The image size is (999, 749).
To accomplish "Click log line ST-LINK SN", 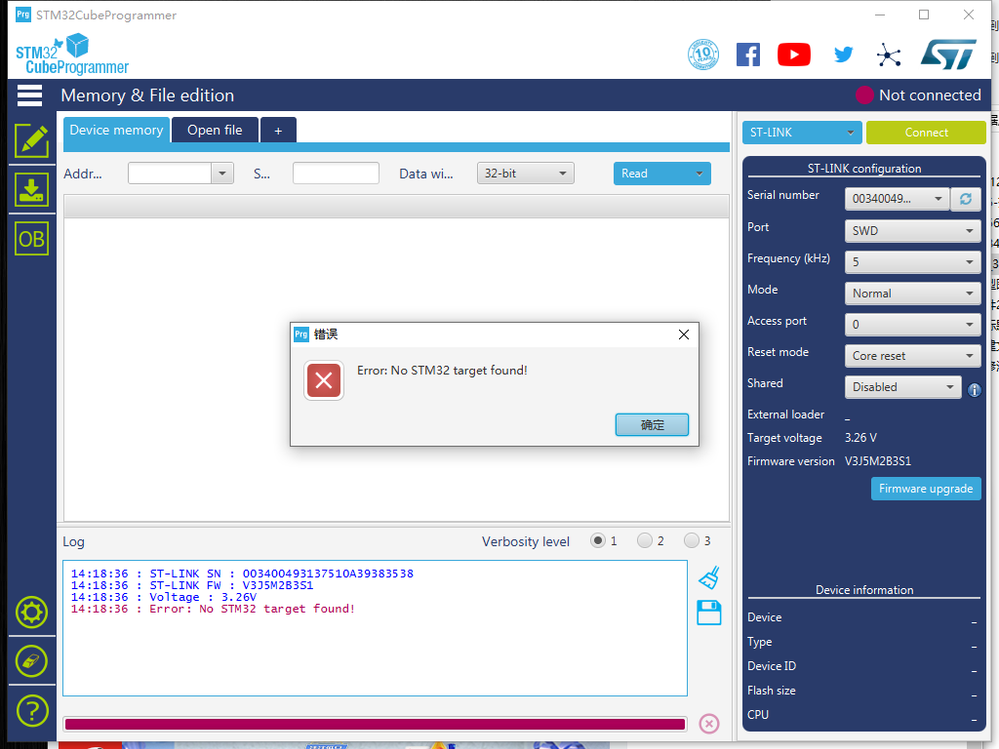I will coord(242,574).
